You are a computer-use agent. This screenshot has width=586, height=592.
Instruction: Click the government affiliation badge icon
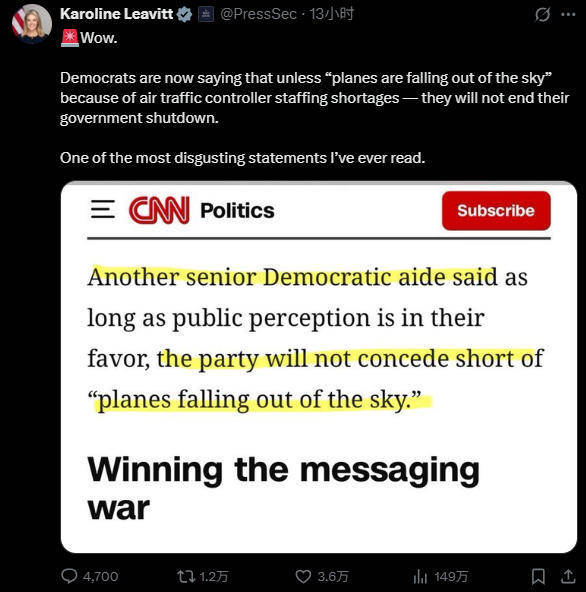[x=206, y=14]
